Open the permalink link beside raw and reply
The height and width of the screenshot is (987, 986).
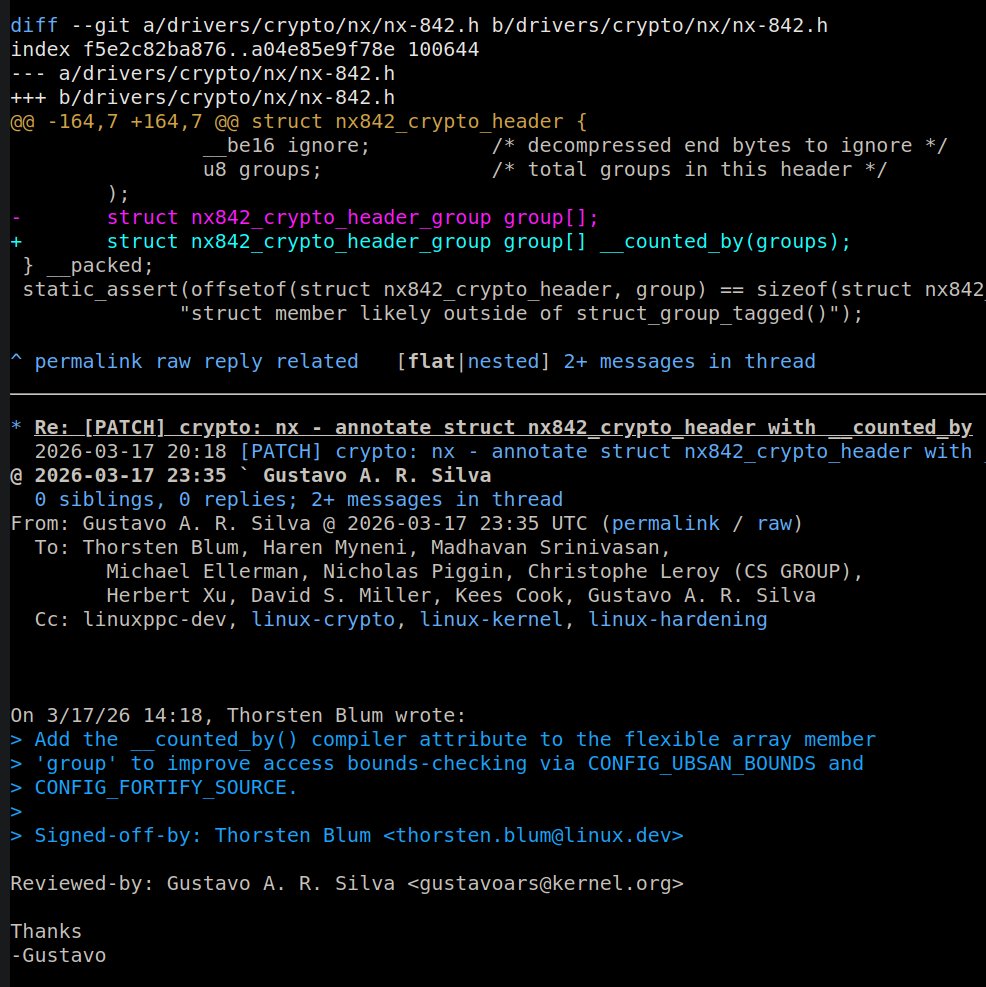(x=88, y=361)
